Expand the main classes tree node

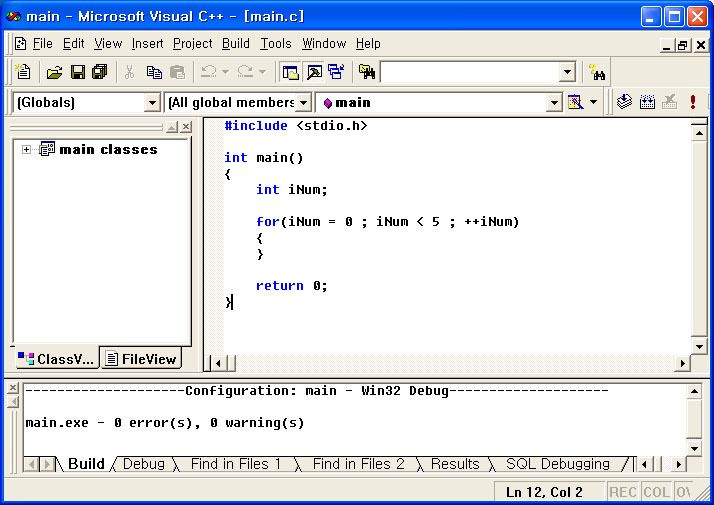pyautogui.click(x=26, y=149)
